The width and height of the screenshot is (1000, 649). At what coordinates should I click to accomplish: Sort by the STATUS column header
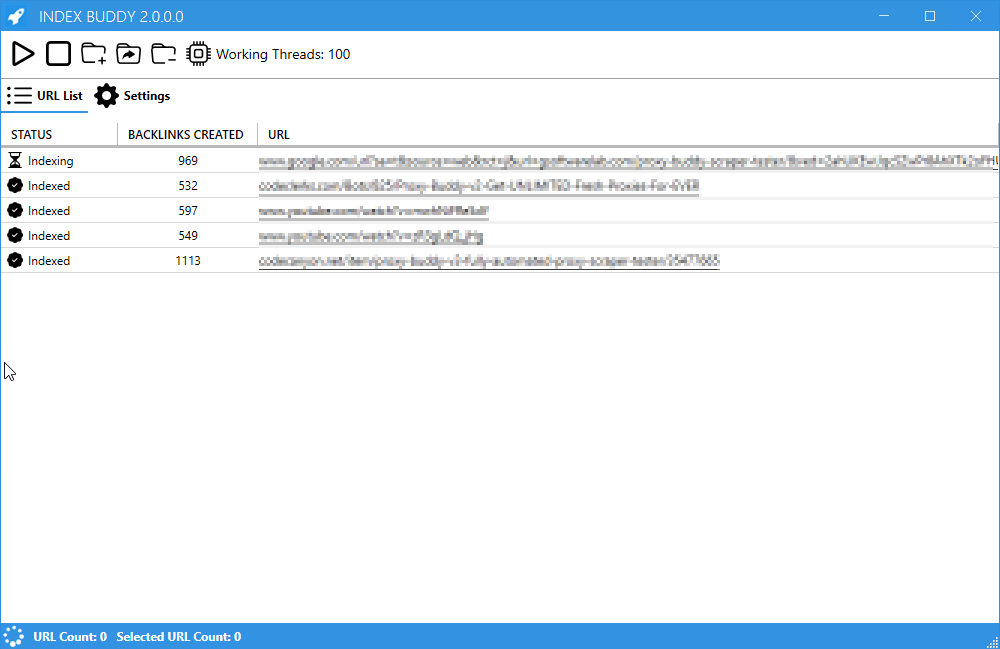(31, 135)
